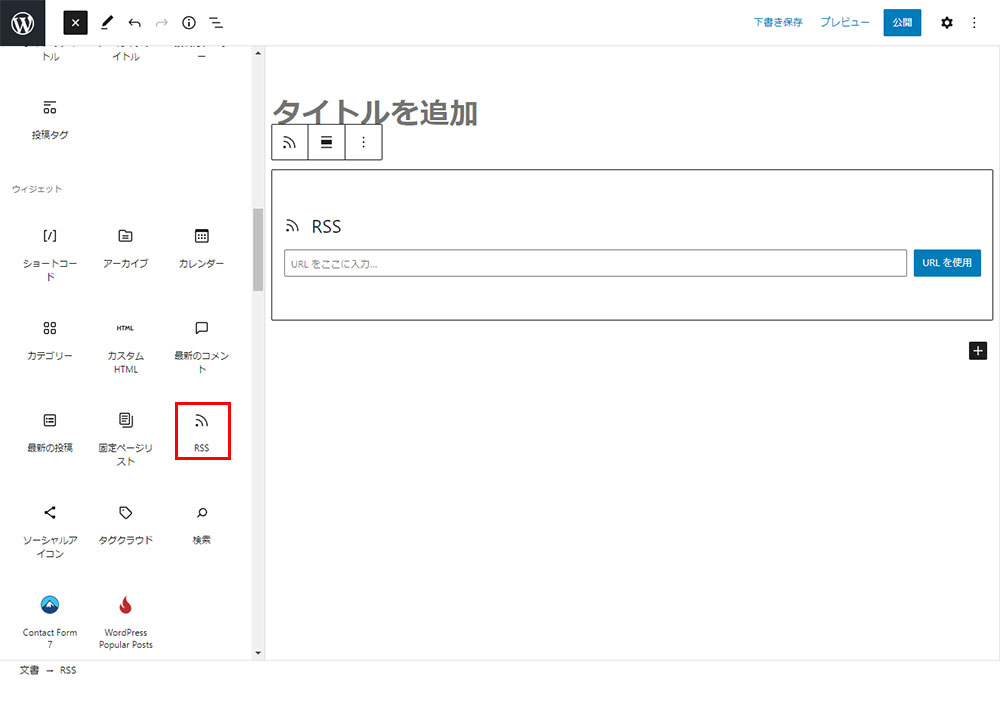Insert the Archives block
This screenshot has height=703, width=1000.
coord(125,248)
